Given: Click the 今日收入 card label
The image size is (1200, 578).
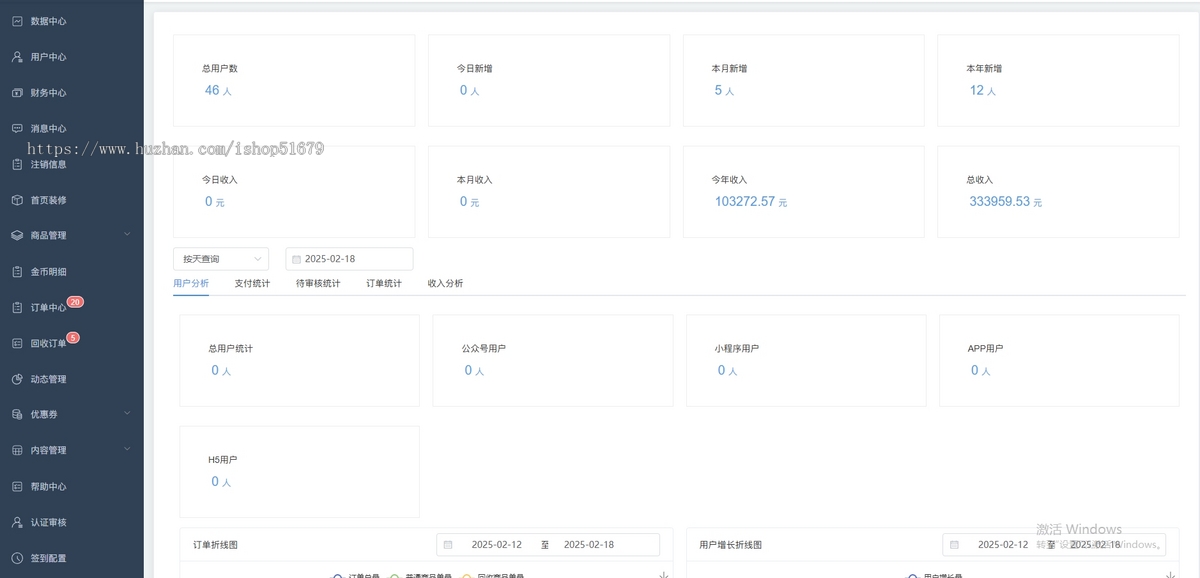Looking at the screenshot, I should pyautogui.click(x=220, y=180).
